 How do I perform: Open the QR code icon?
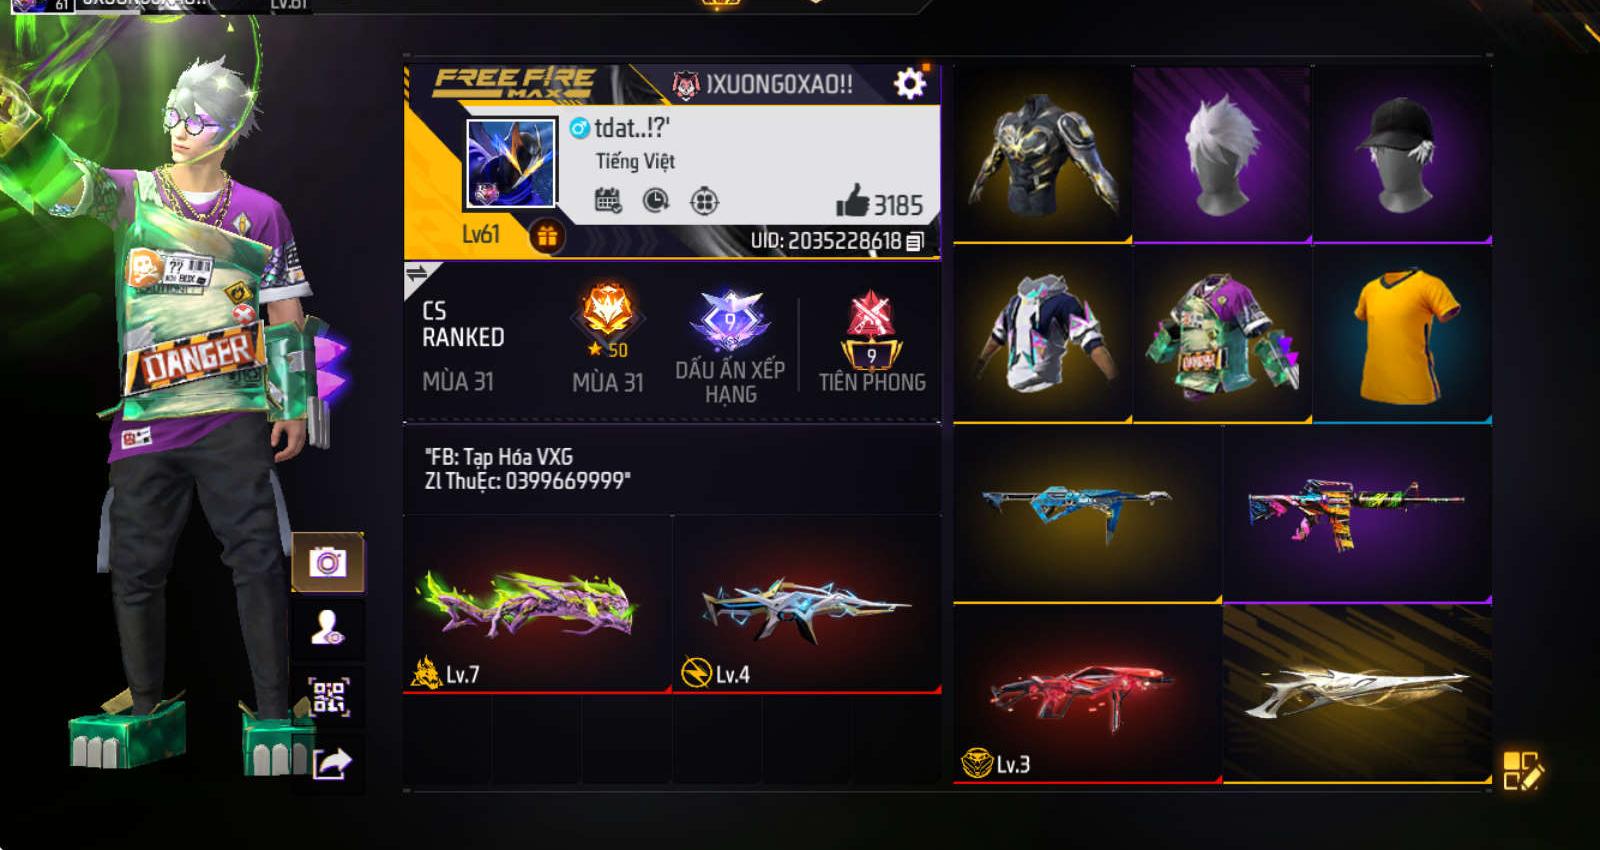click(x=328, y=697)
